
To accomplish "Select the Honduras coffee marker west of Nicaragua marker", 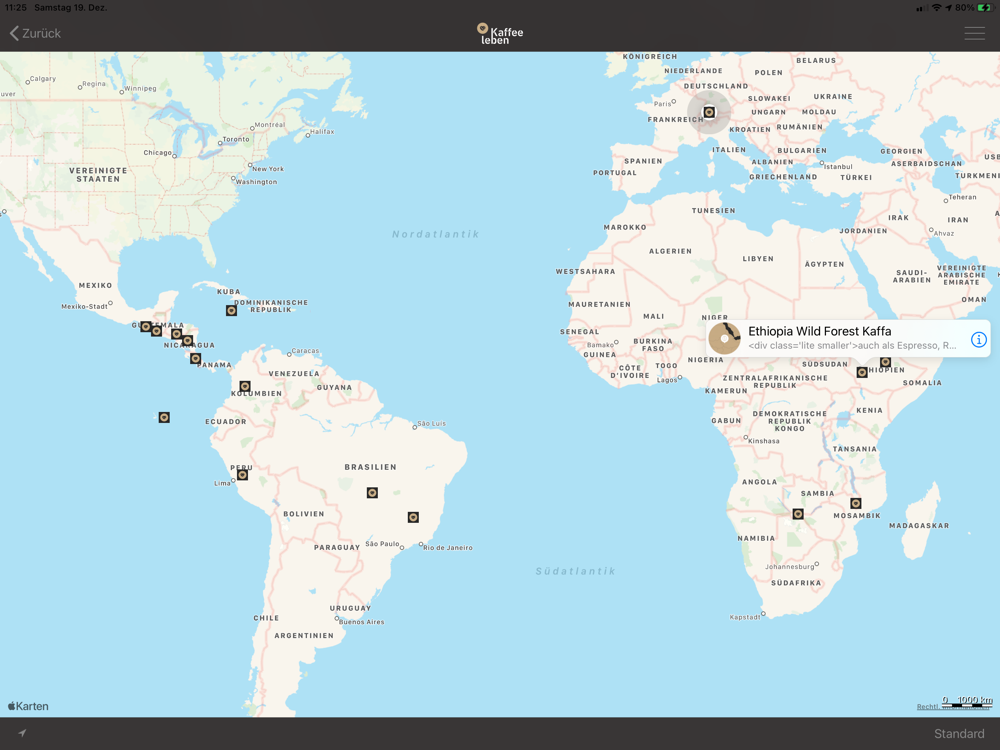I will (x=177, y=334).
